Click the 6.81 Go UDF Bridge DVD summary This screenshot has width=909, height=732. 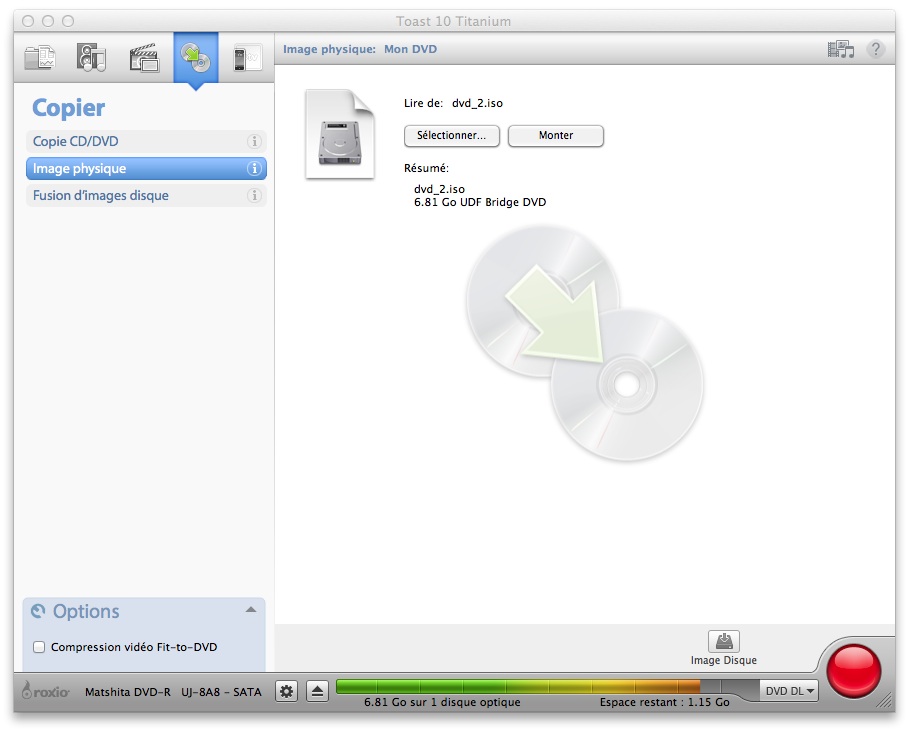(x=480, y=202)
